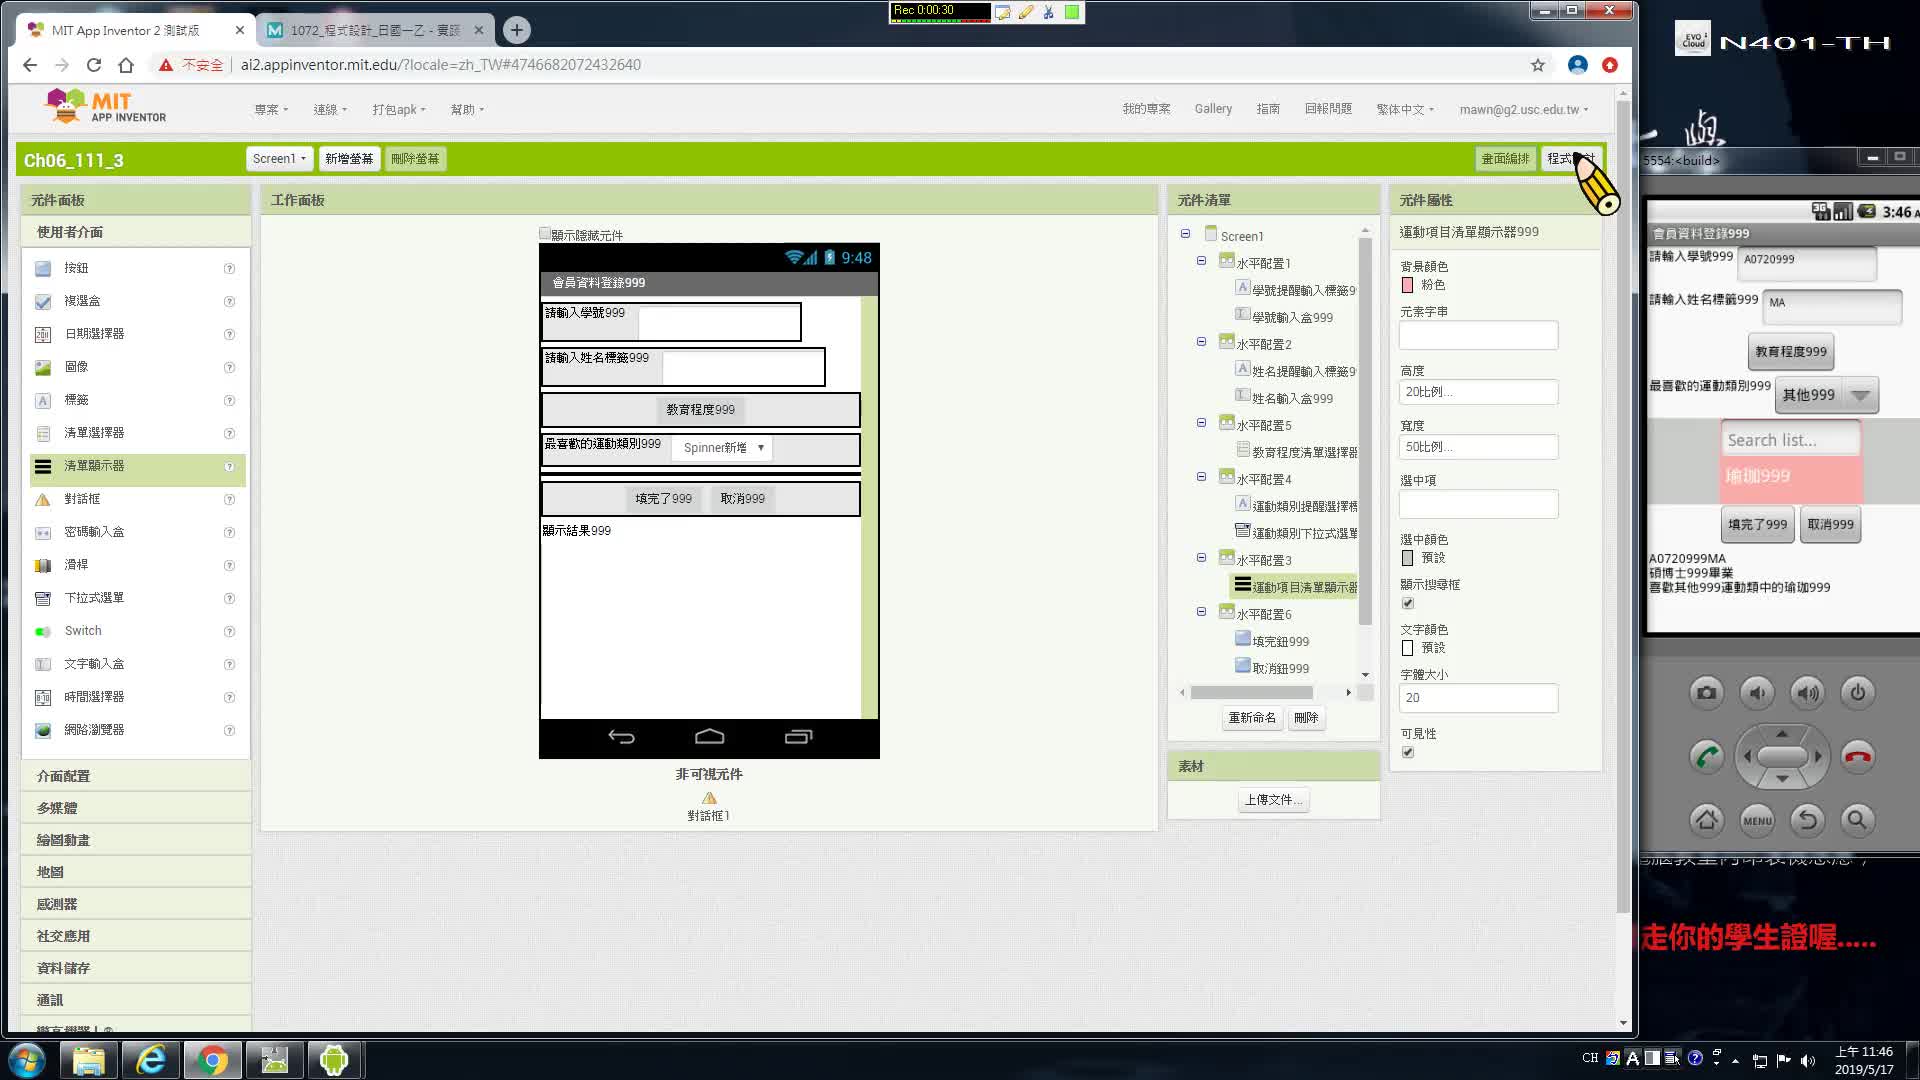The height and width of the screenshot is (1080, 1920).
Task: Click 新增螢幕 button
Action: (x=349, y=159)
